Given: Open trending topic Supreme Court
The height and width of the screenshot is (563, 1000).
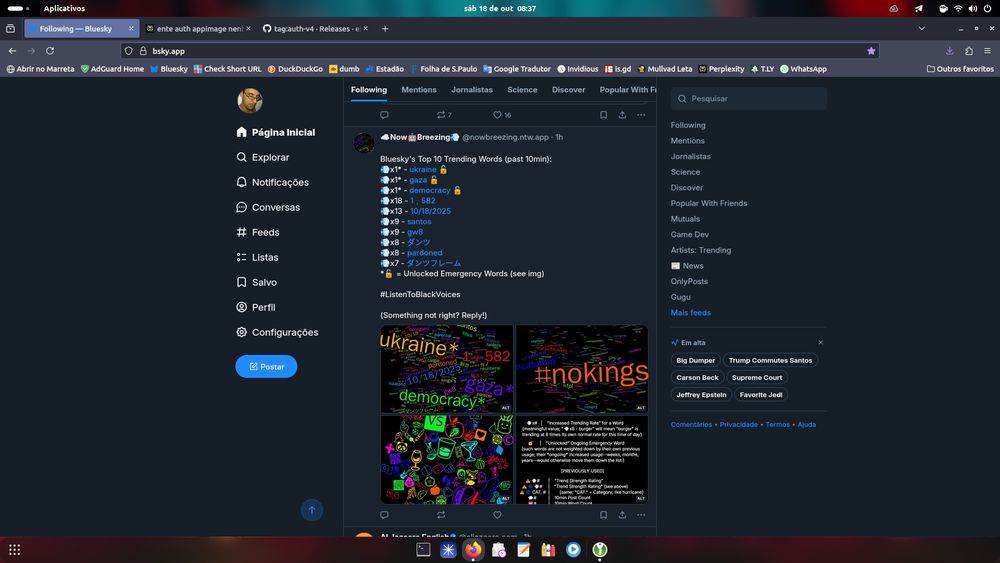Looking at the screenshot, I should [x=757, y=377].
